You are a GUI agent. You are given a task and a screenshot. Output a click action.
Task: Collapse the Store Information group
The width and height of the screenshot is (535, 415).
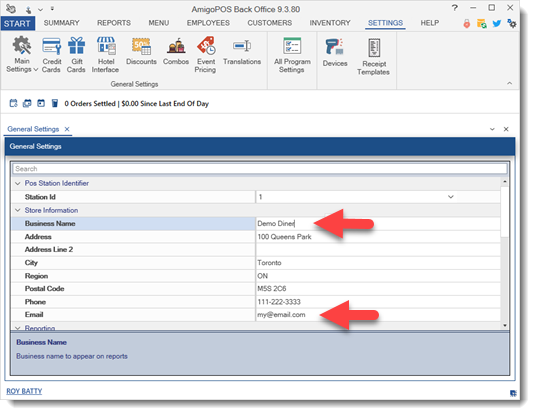(18, 210)
